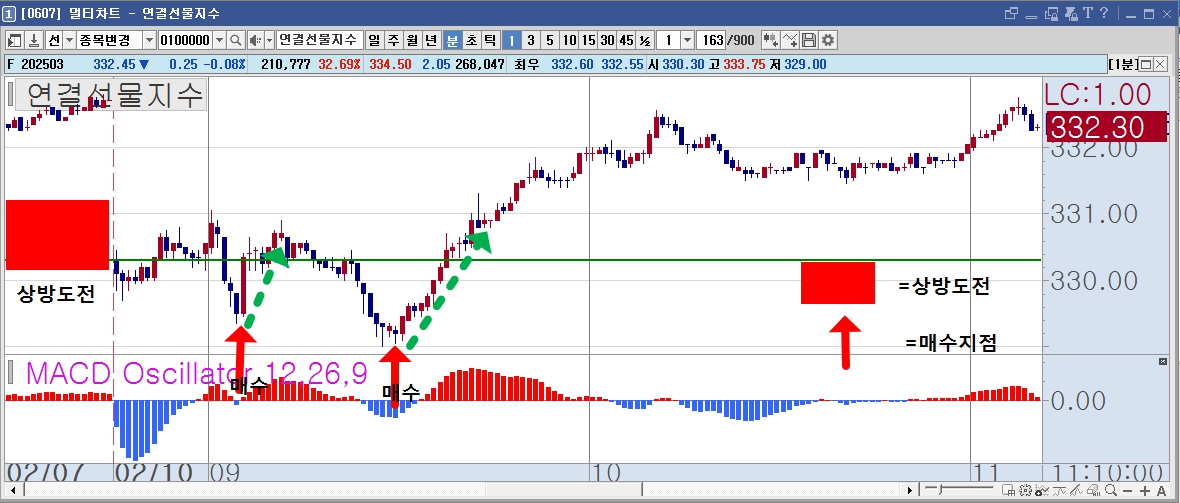Choose the 3 minute interval button

coord(531,40)
